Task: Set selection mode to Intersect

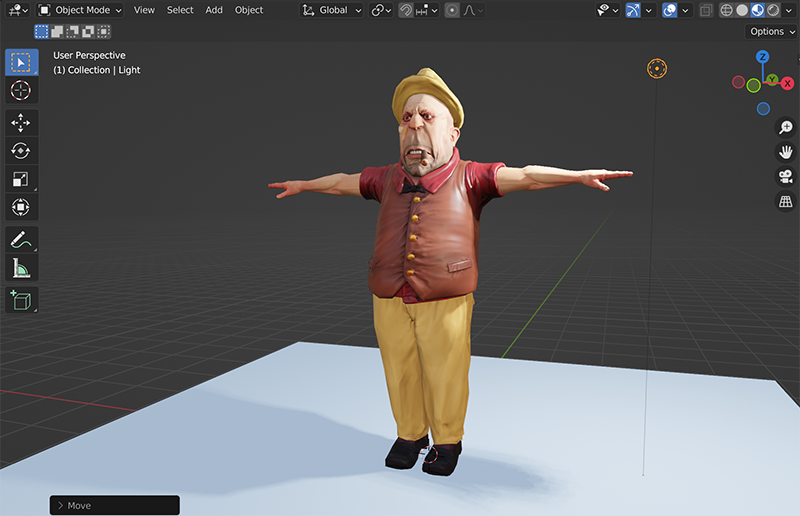Action: [104, 32]
